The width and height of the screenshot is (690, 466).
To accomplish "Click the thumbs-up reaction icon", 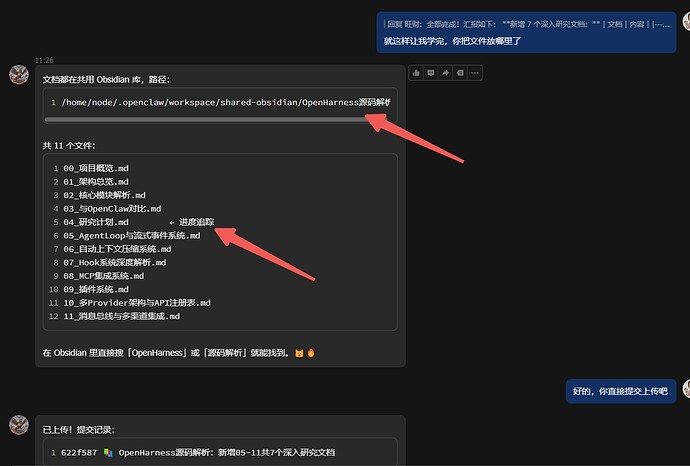I will pos(417,72).
